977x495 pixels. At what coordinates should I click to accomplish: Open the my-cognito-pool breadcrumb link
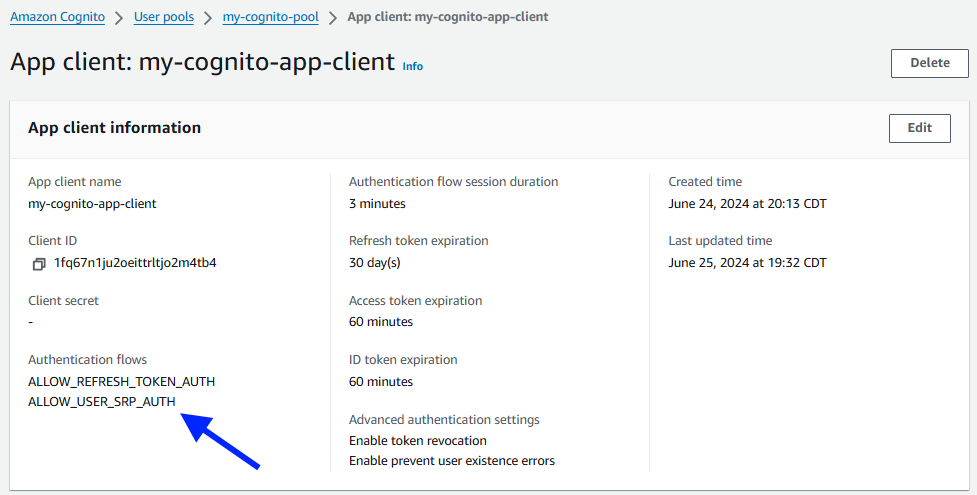[270, 17]
